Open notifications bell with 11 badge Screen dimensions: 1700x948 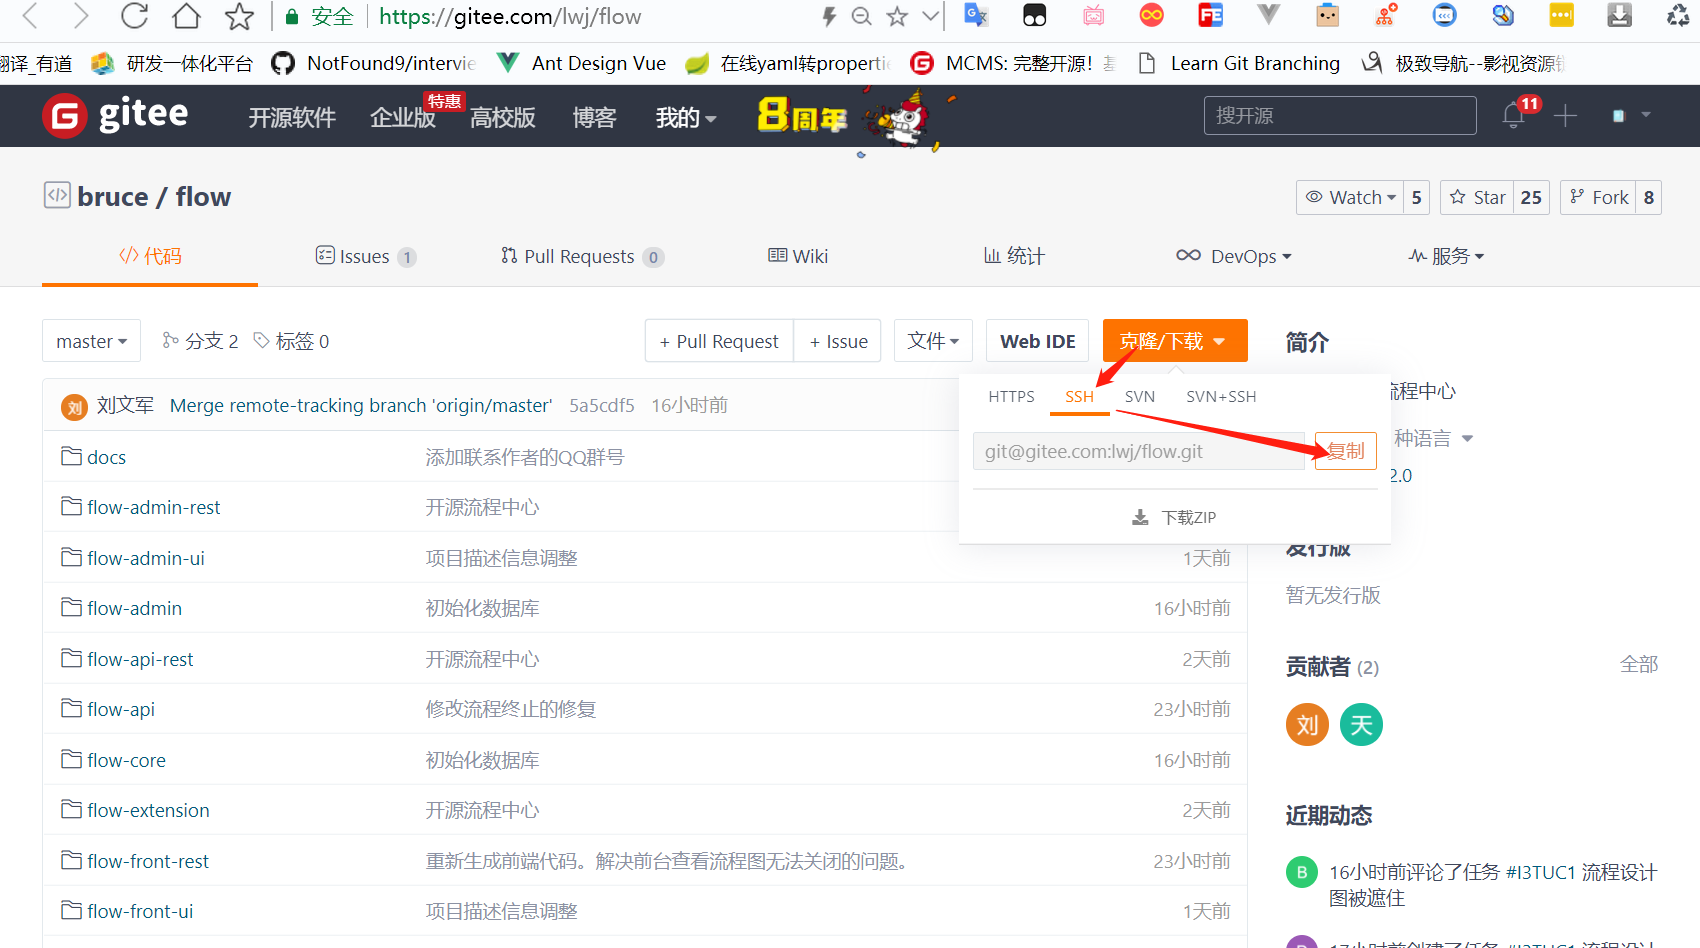pos(1514,115)
